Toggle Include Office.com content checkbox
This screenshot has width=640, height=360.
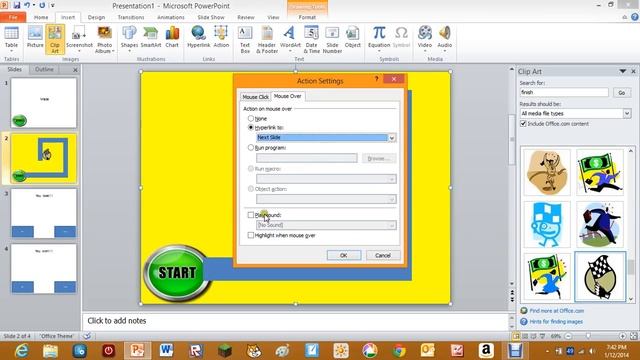tap(523, 124)
